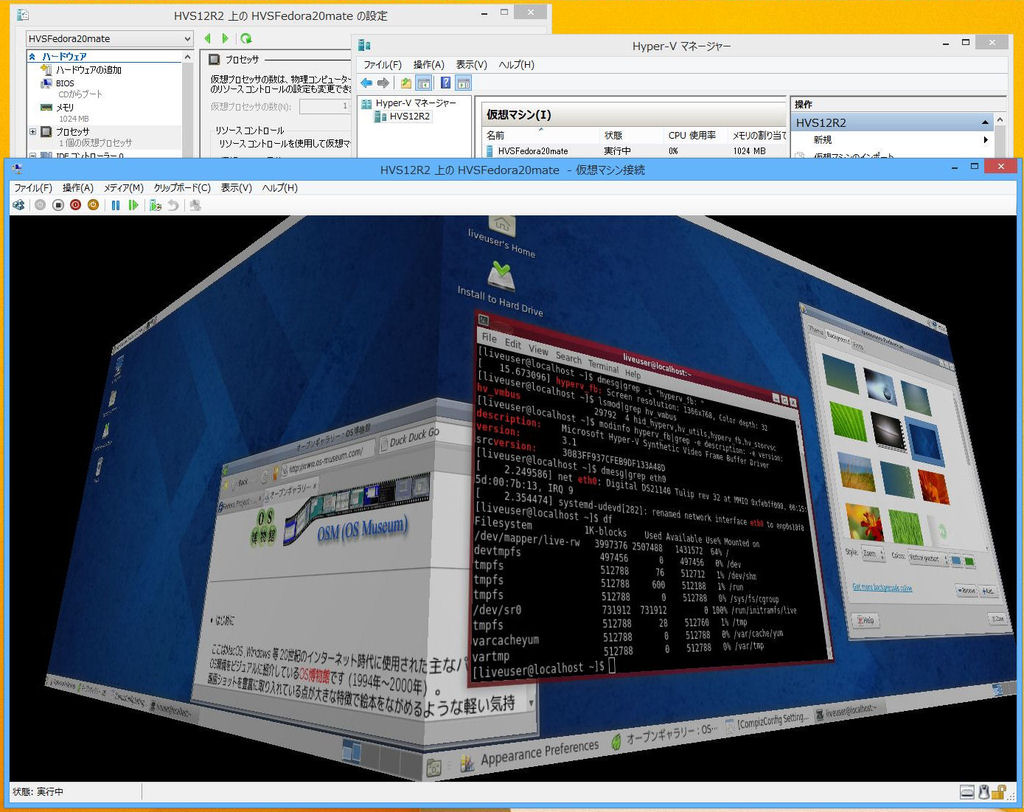Click the Turn Off (black square) VM toolbar icon

58,205
